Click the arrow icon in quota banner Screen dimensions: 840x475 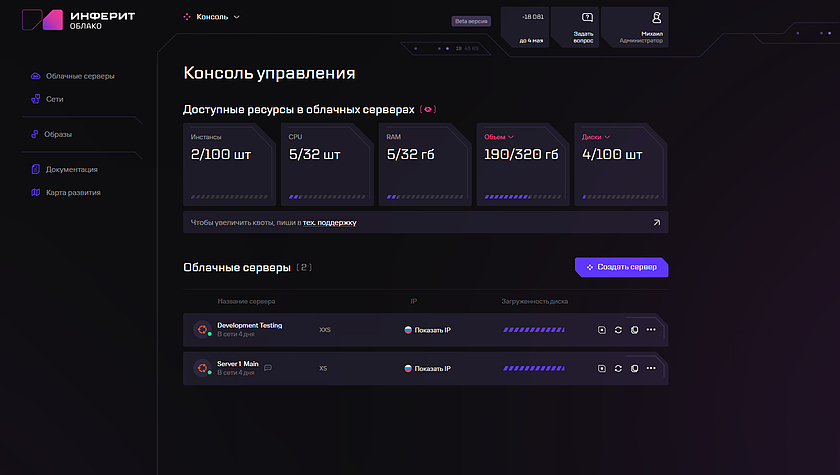pos(656,223)
